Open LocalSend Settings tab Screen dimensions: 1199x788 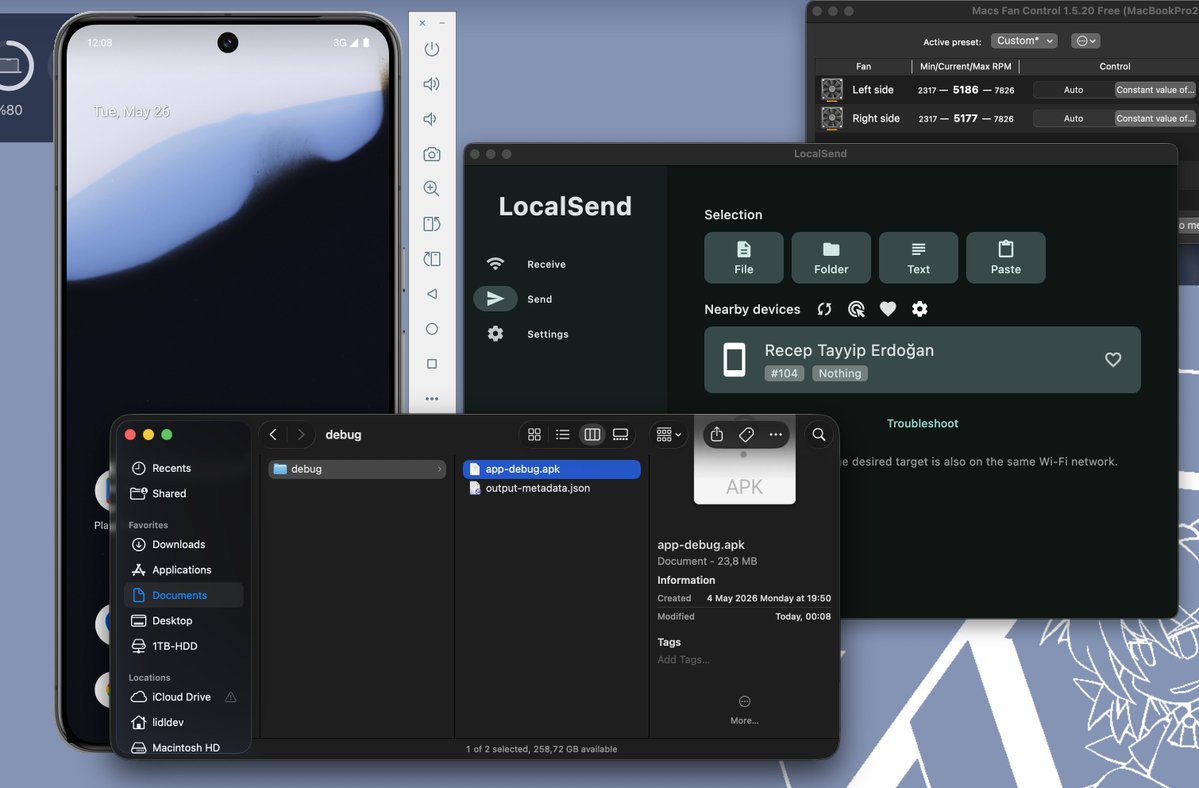click(x=528, y=334)
